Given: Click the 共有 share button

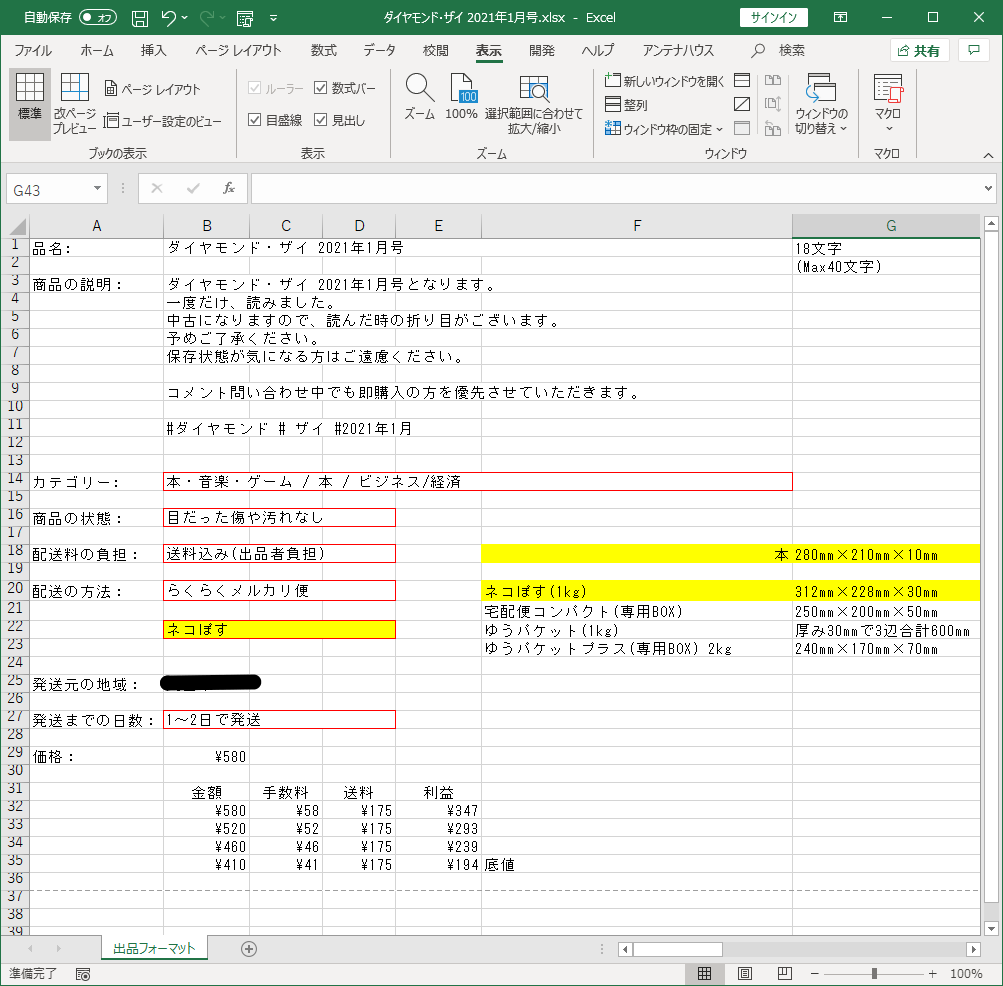Looking at the screenshot, I should (x=919, y=51).
